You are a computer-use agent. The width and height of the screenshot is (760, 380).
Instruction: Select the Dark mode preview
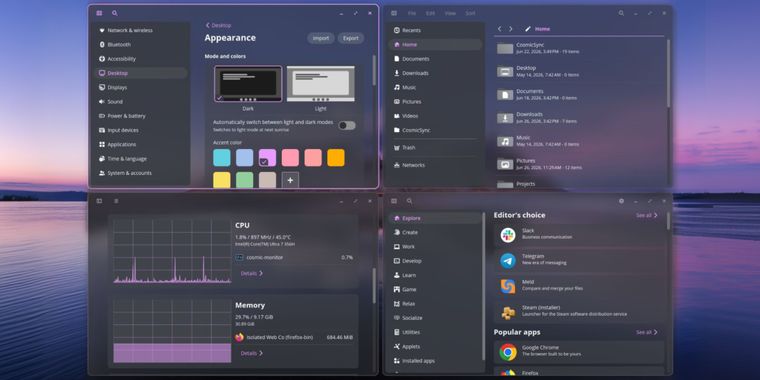click(x=248, y=84)
